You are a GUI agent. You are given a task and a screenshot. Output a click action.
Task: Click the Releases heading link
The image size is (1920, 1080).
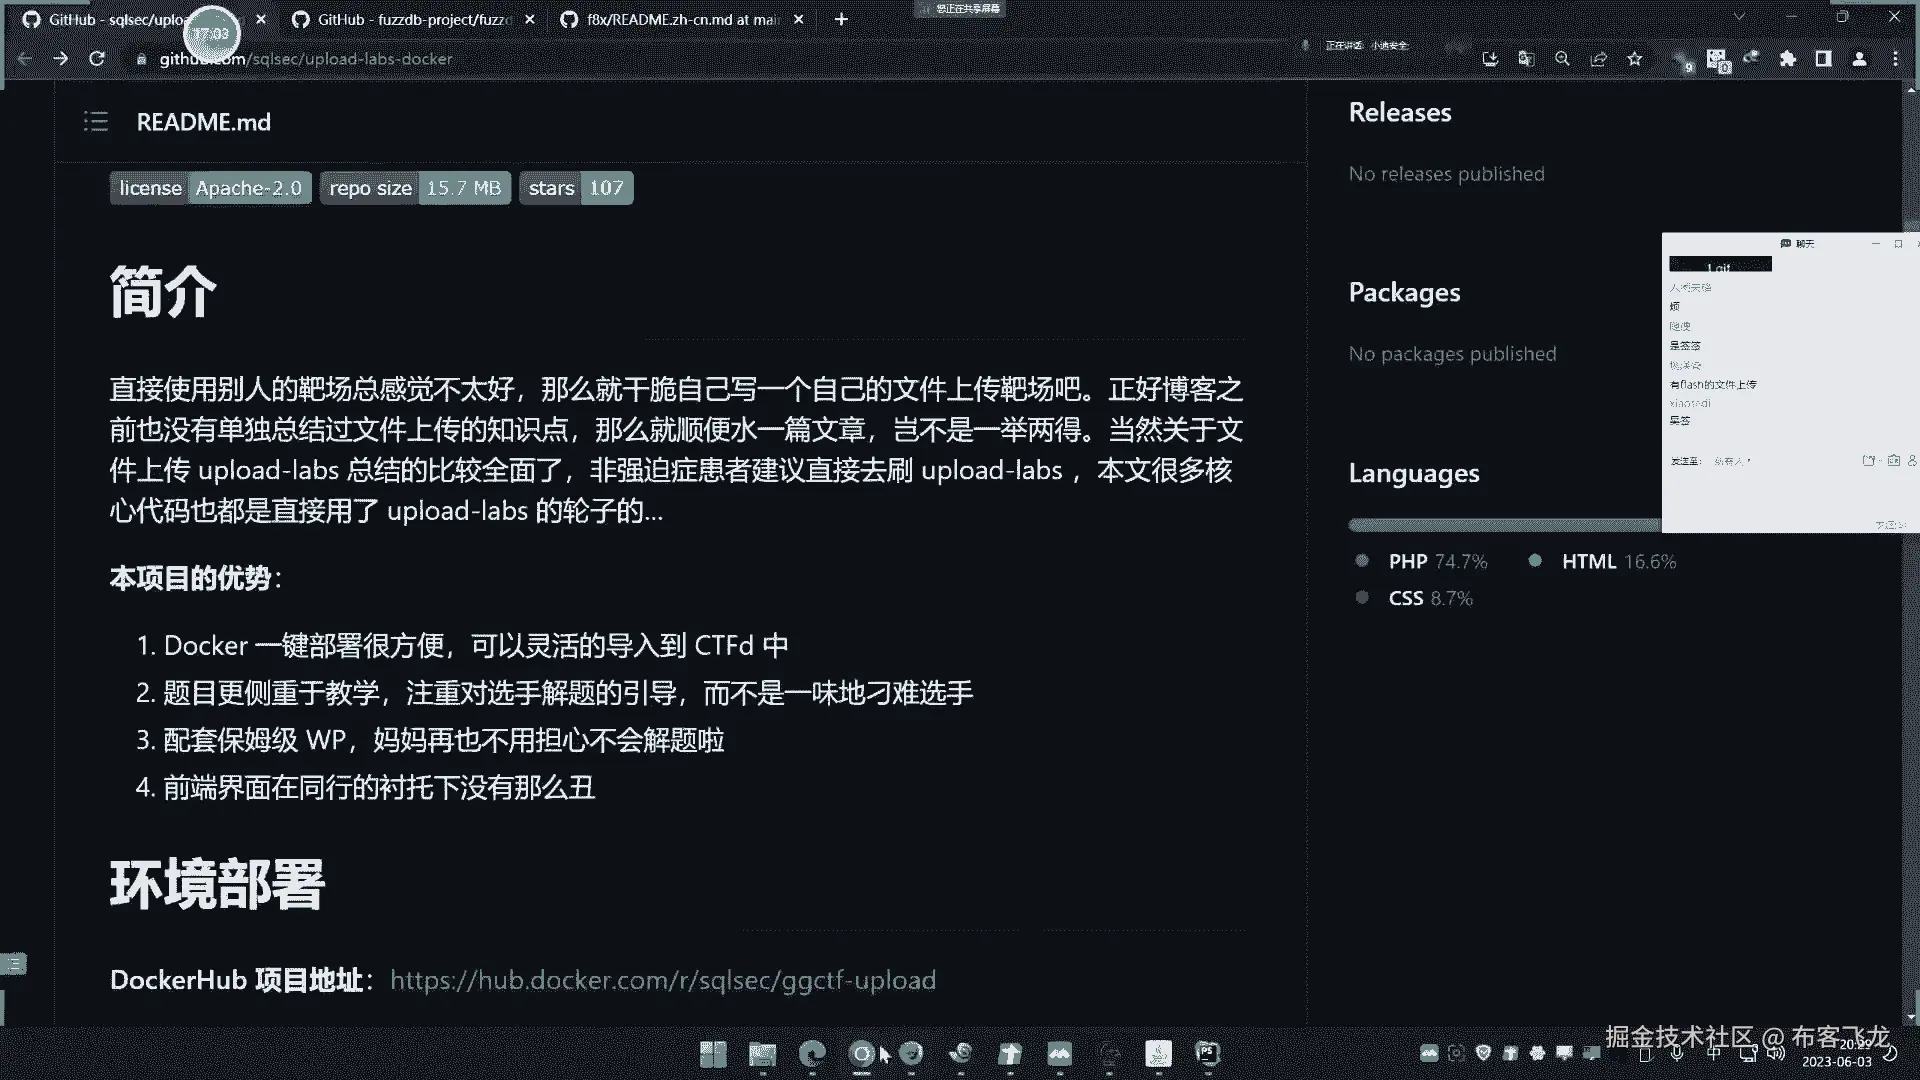pos(1399,112)
